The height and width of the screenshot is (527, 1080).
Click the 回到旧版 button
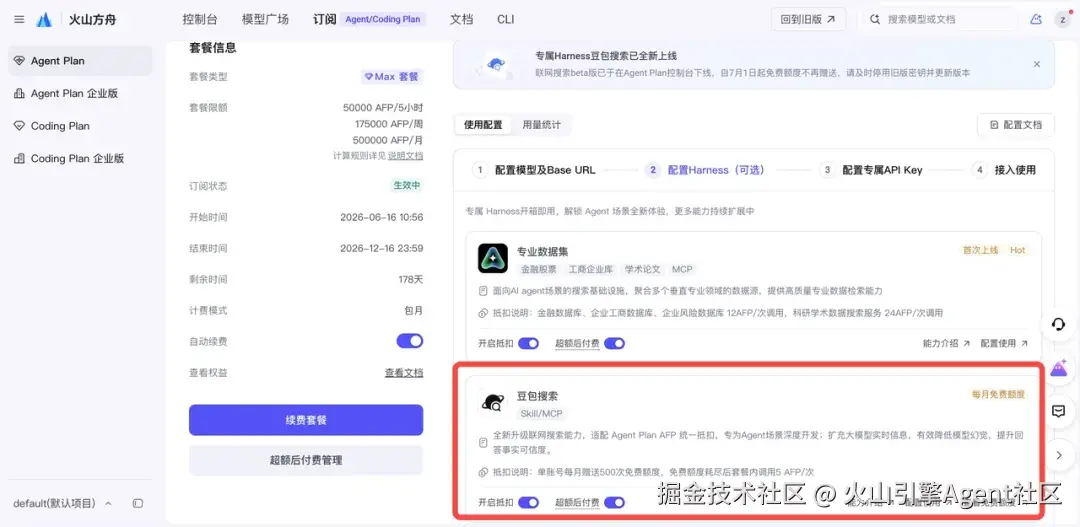809,19
